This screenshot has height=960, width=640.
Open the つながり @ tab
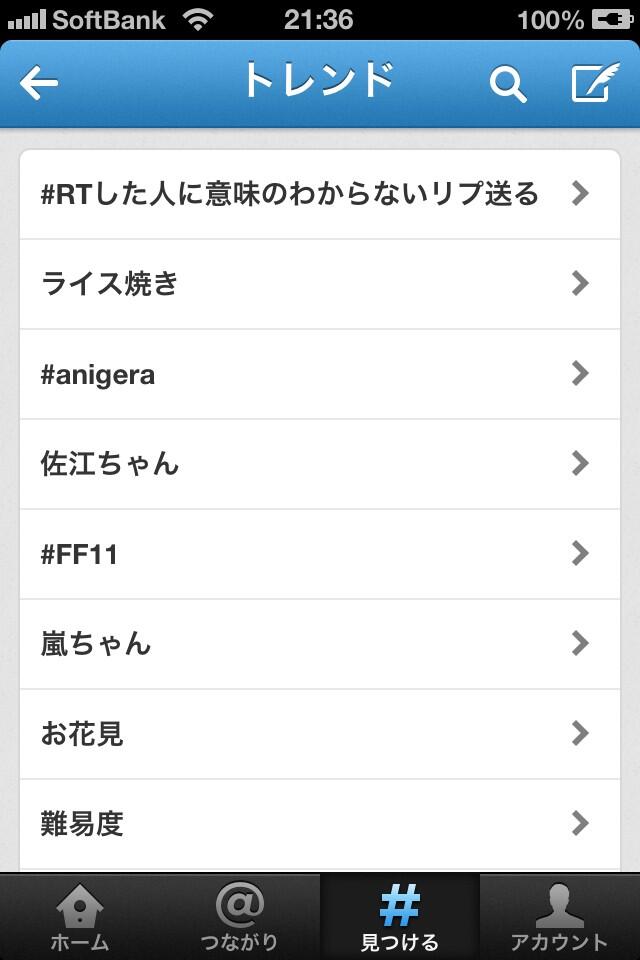[239, 917]
